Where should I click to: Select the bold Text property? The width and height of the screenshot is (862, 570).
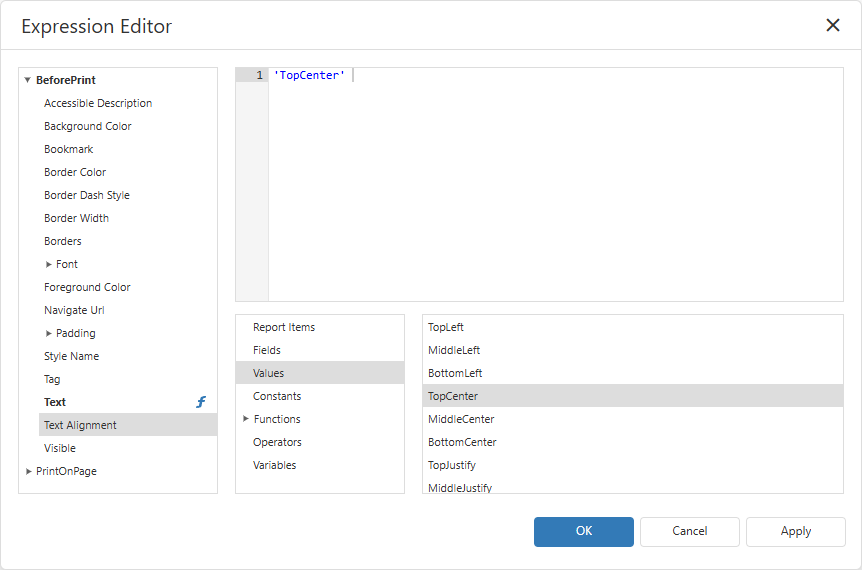[55, 402]
